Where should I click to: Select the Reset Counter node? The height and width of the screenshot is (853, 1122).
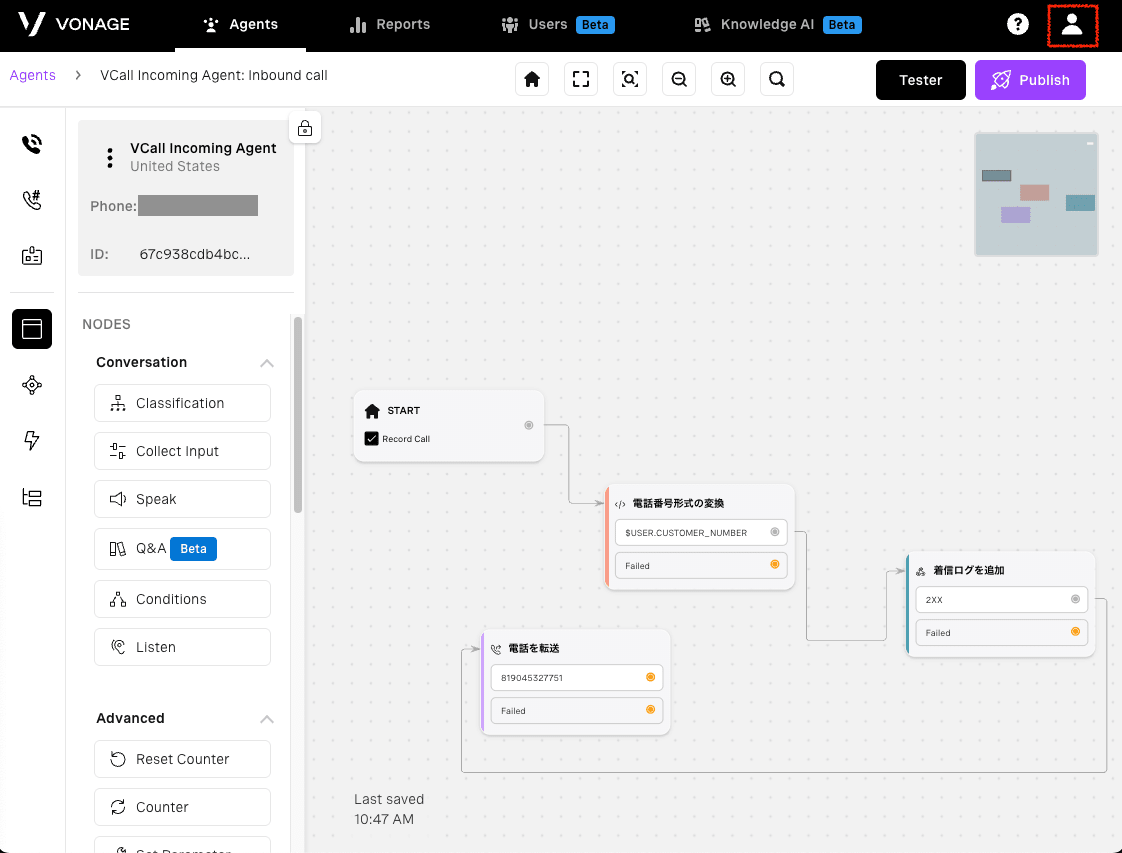(182, 759)
